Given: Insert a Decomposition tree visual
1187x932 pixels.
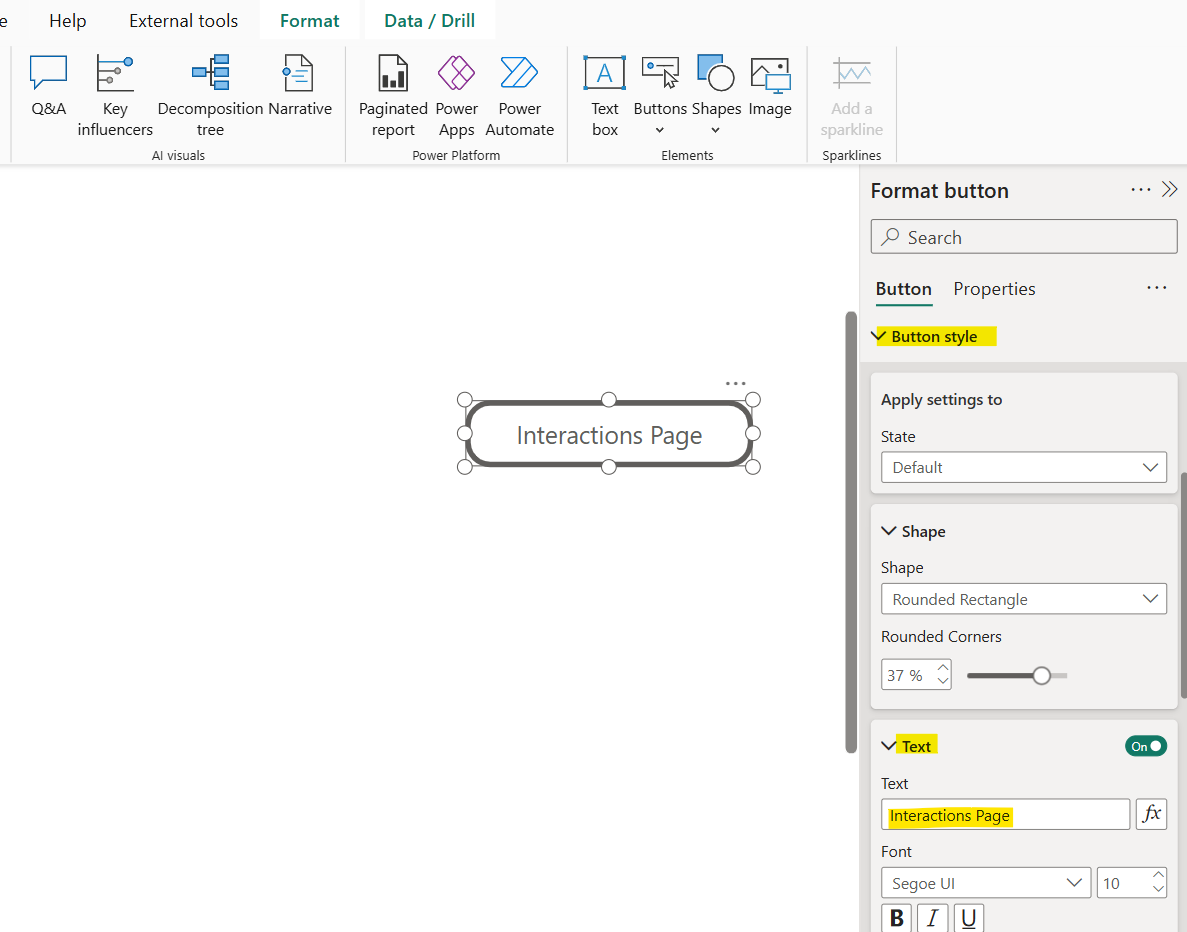Looking at the screenshot, I should click(x=210, y=85).
